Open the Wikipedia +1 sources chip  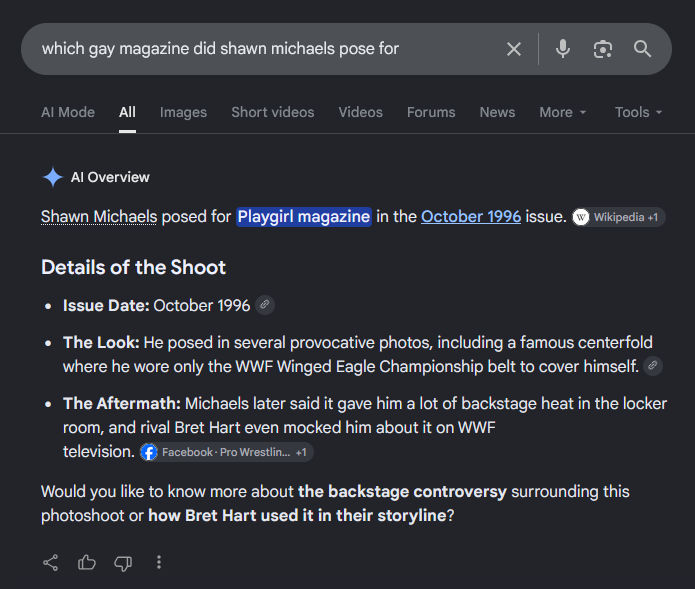click(618, 217)
